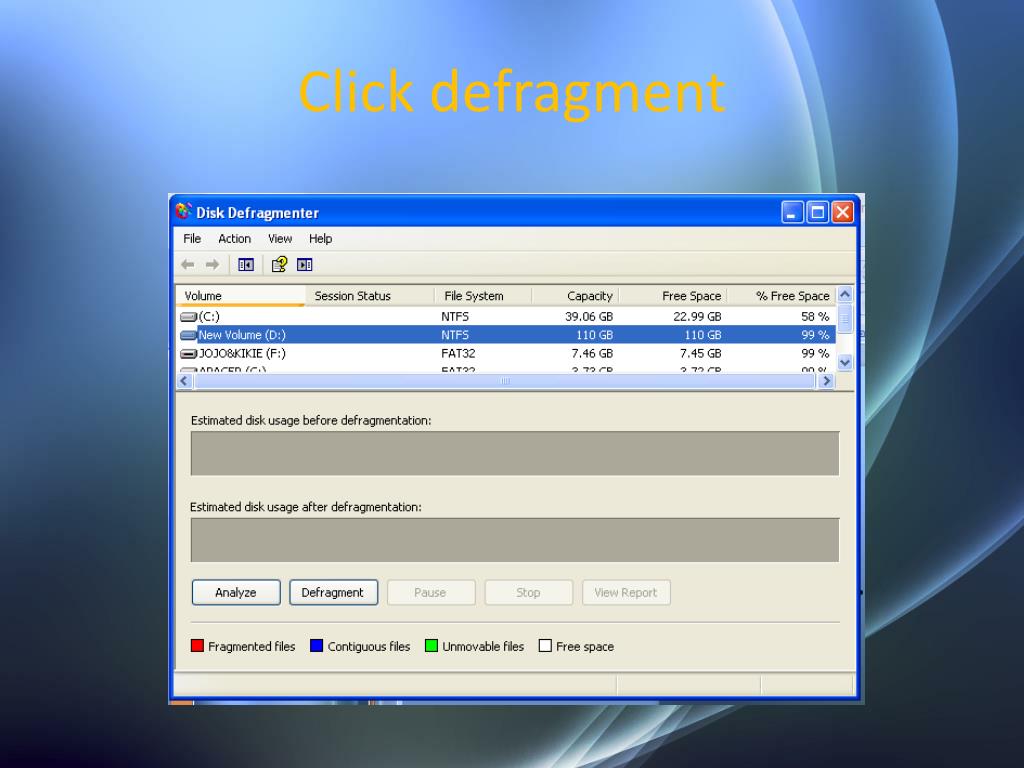Click the 7.46 GB capacity cell
The width and height of the screenshot is (1024, 768).
click(592, 354)
